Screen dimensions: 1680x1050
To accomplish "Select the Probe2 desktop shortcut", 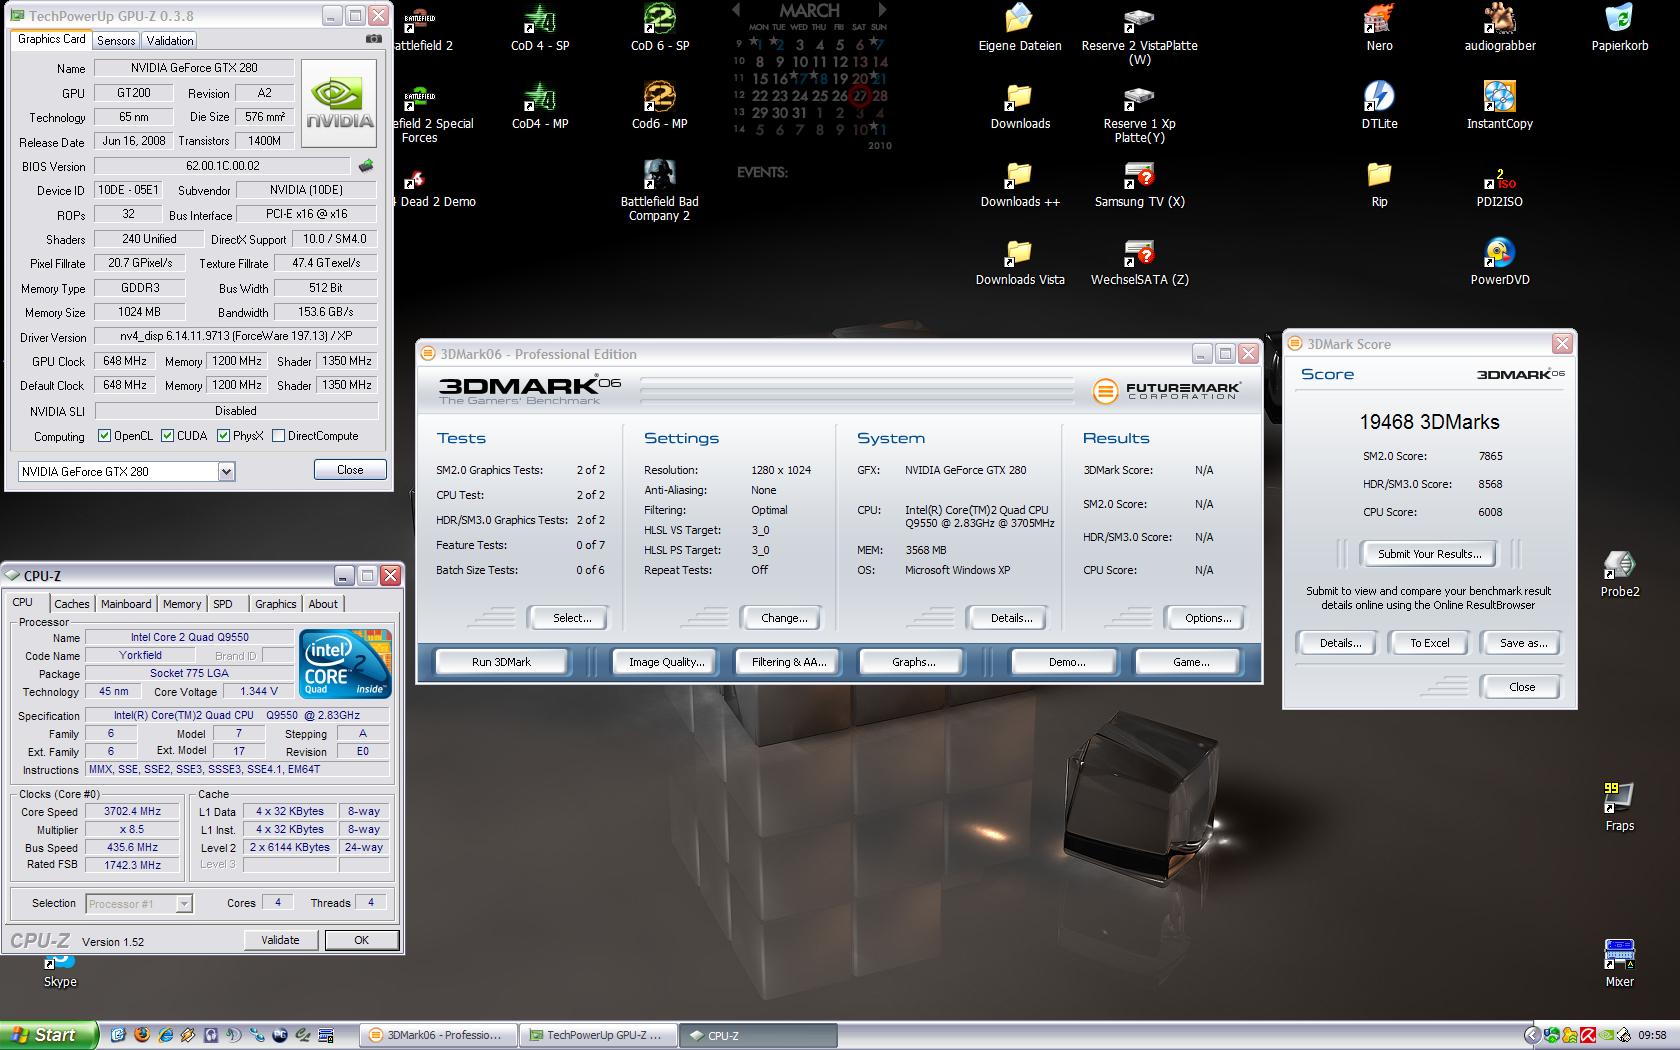I will tap(1620, 574).
